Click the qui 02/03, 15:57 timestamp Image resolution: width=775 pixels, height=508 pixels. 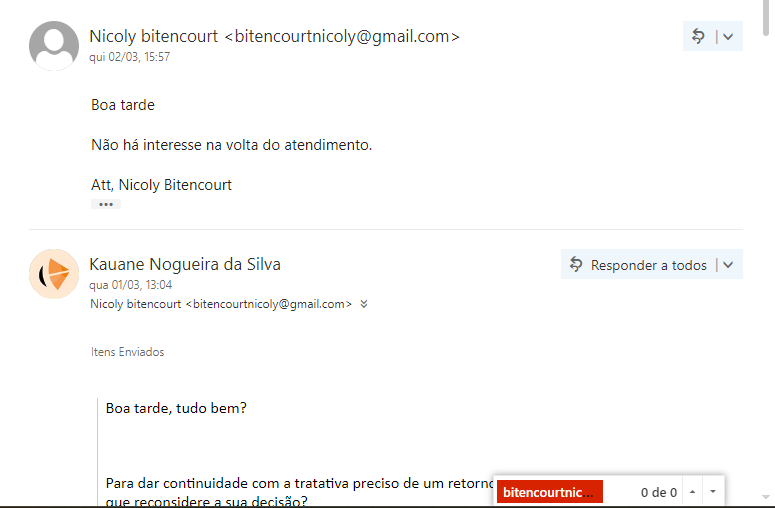click(129, 57)
